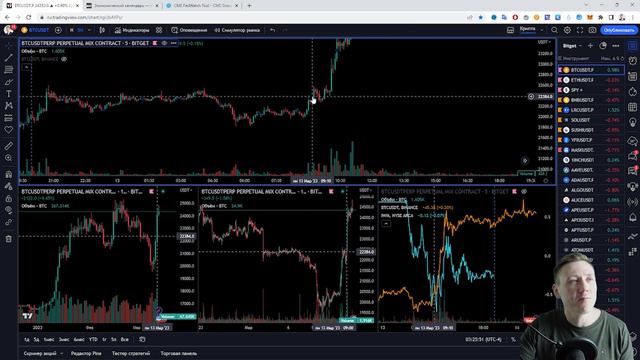
Task: Toggle eye icon on bottom-right chart legend
Action: (x=524, y=191)
